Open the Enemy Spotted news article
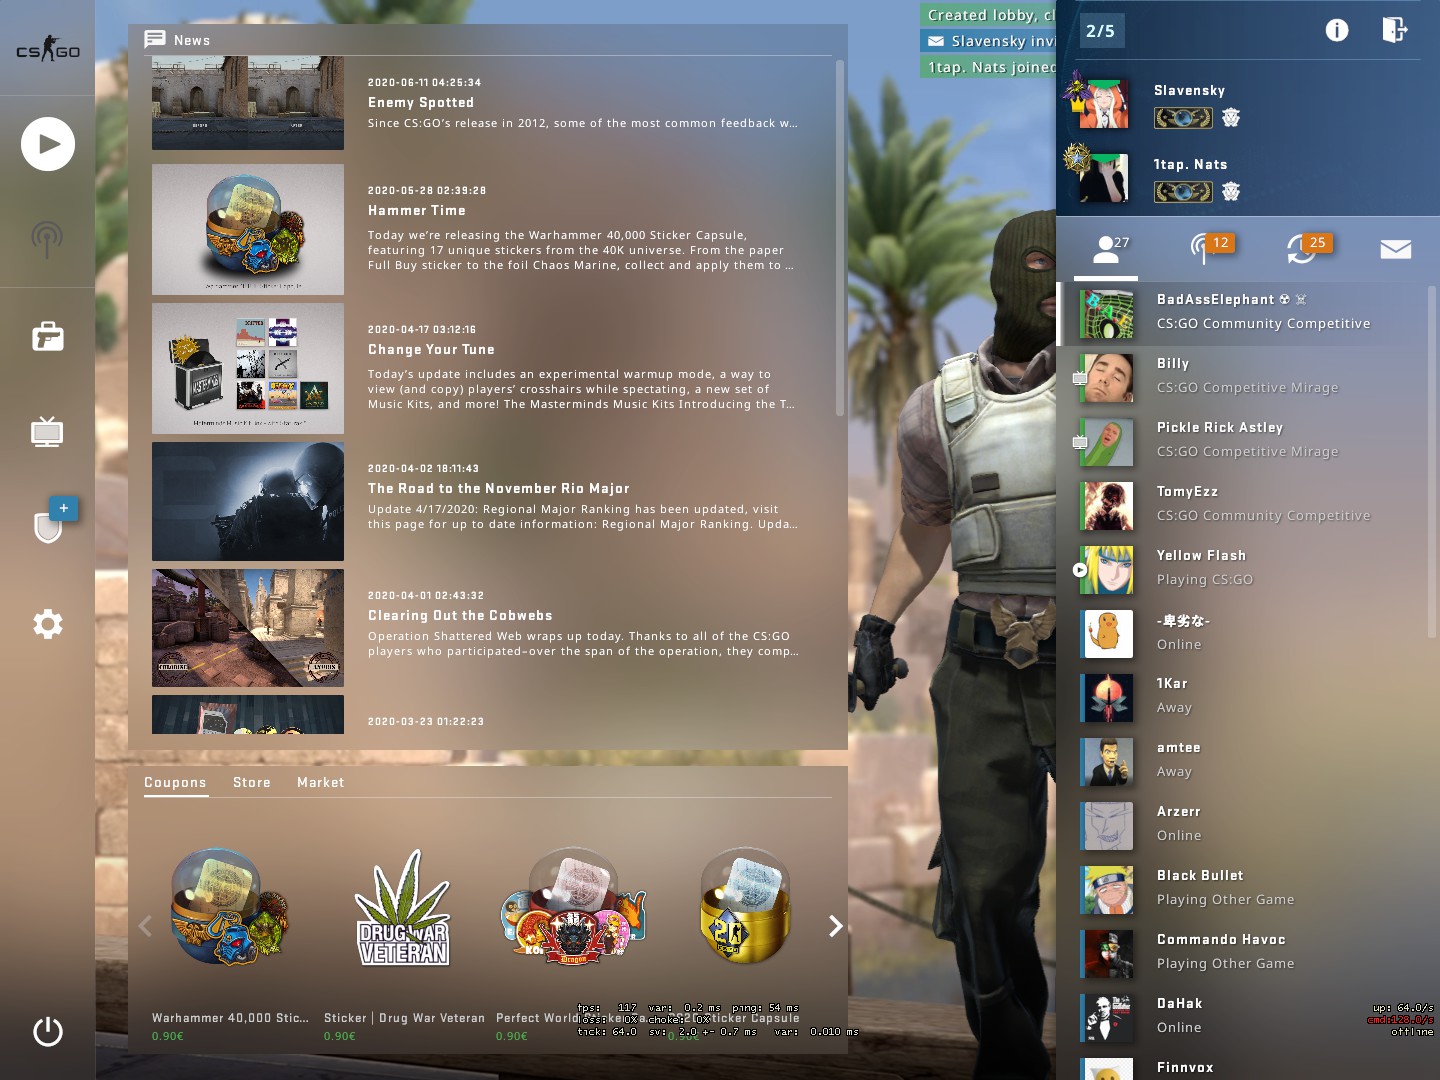The width and height of the screenshot is (1440, 1080). pyautogui.click(x=490, y=103)
